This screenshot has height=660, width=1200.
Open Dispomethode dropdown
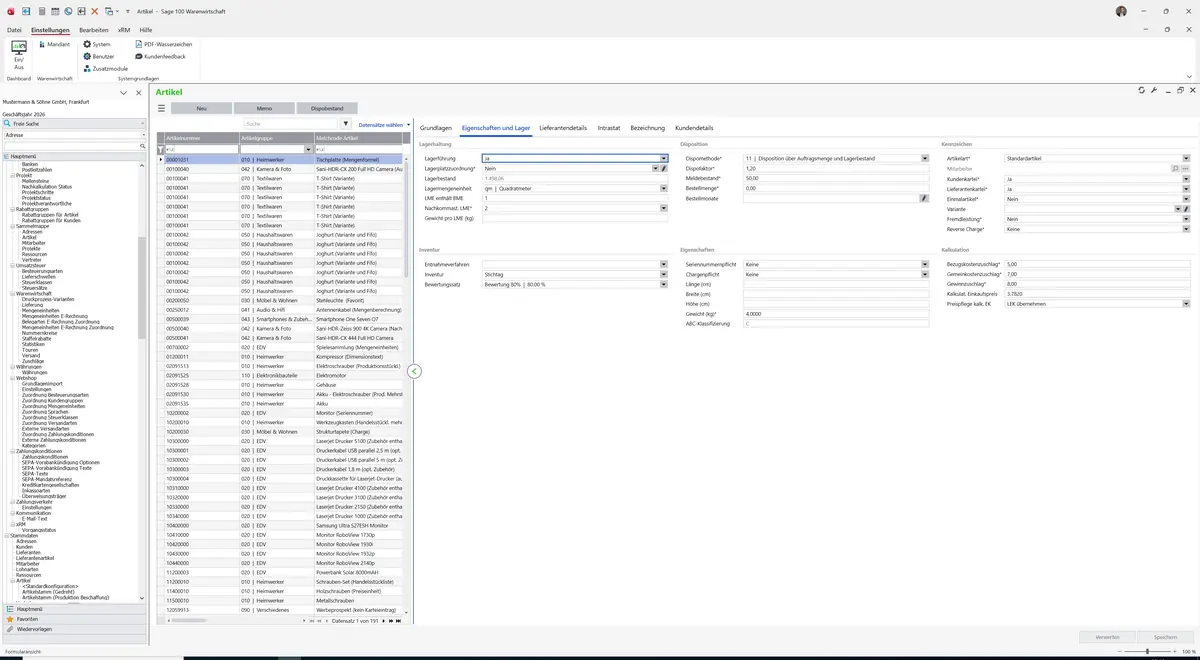(924, 158)
